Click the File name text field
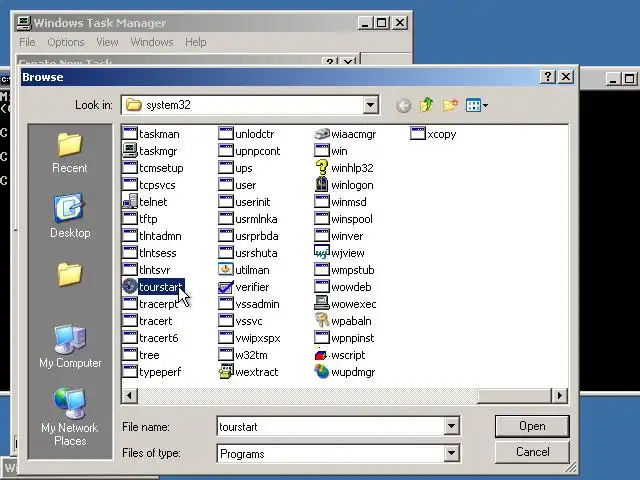 331,427
